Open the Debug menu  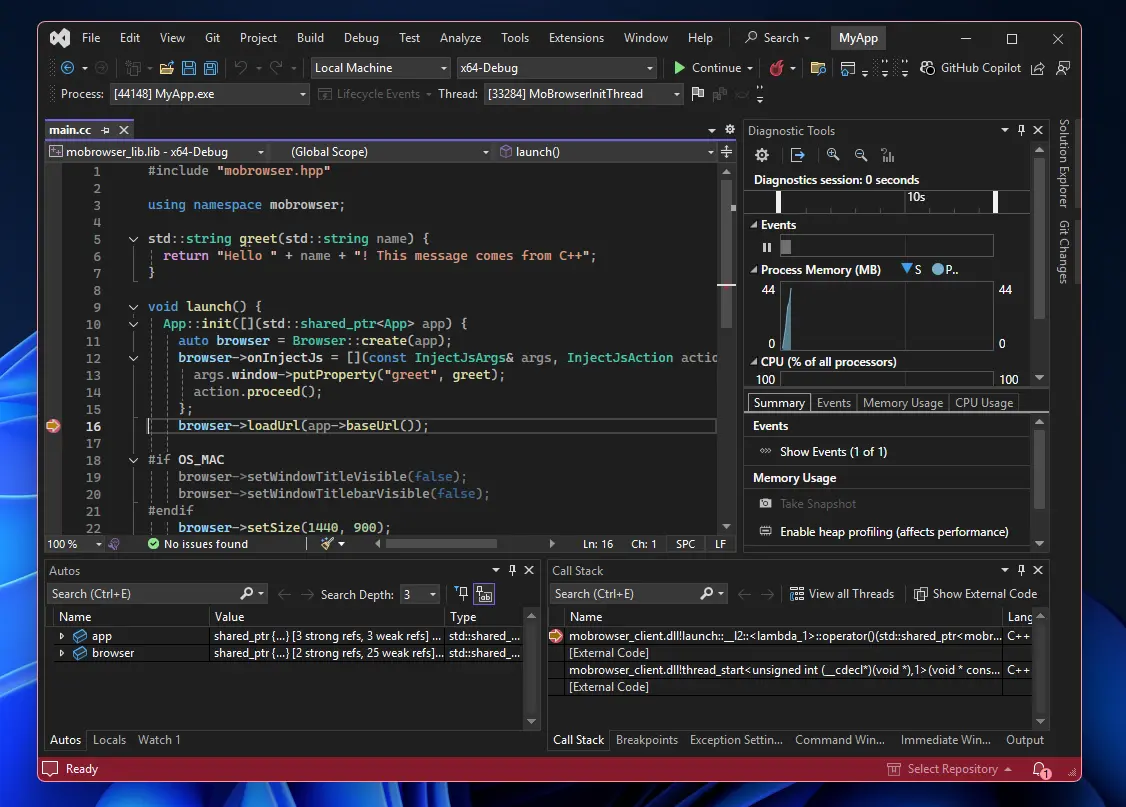(x=361, y=37)
